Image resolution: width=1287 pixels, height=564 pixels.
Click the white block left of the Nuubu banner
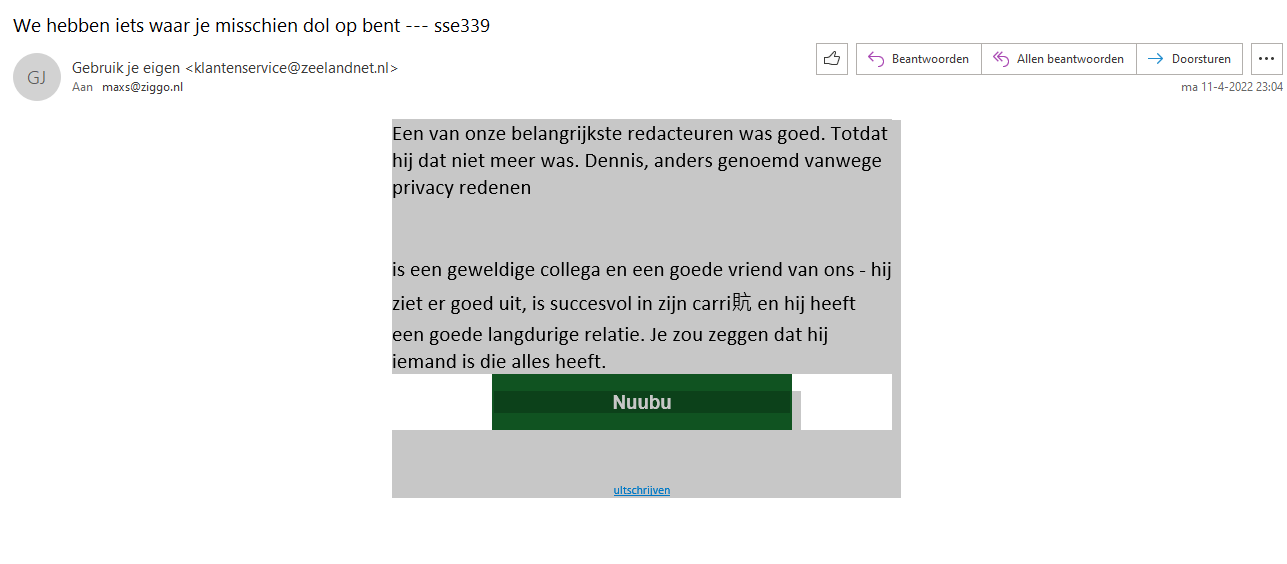441,402
